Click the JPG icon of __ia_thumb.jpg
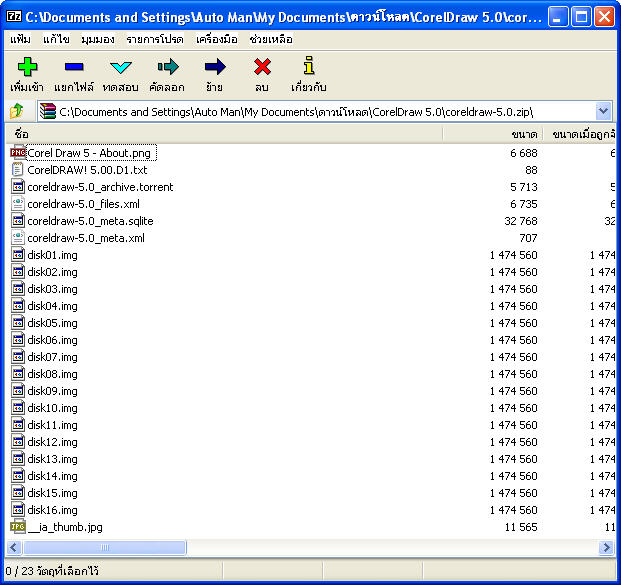The image size is (621, 585). [x=18, y=526]
